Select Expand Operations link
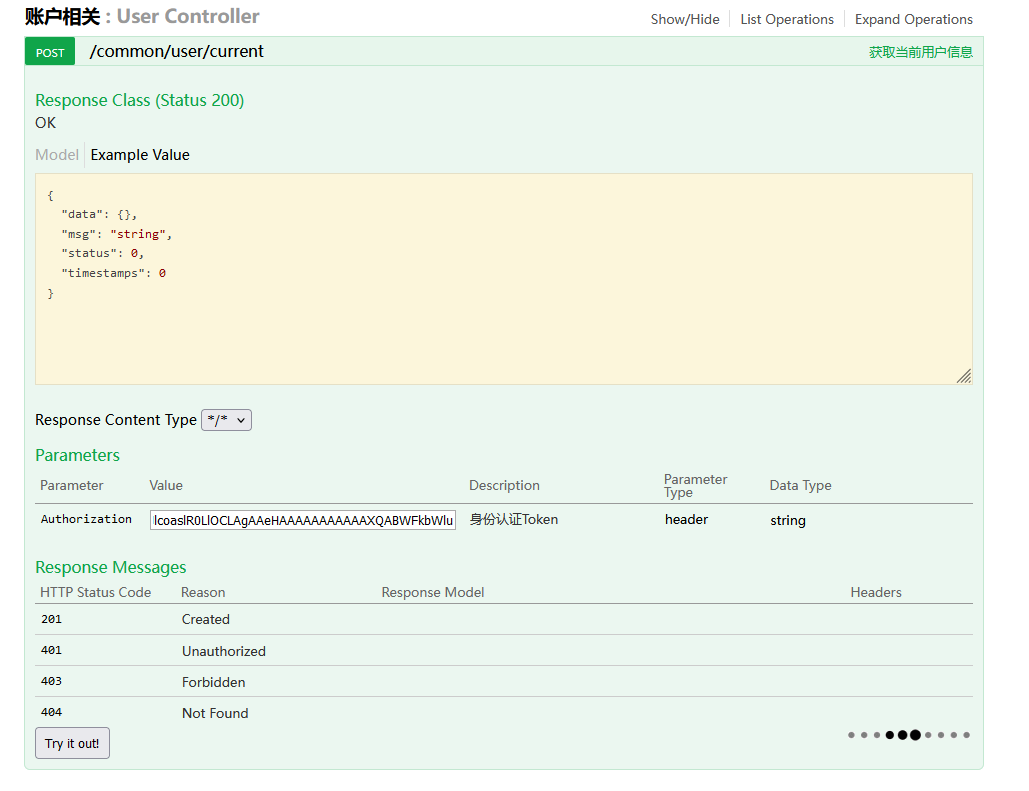The width and height of the screenshot is (1029, 791). coord(913,19)
